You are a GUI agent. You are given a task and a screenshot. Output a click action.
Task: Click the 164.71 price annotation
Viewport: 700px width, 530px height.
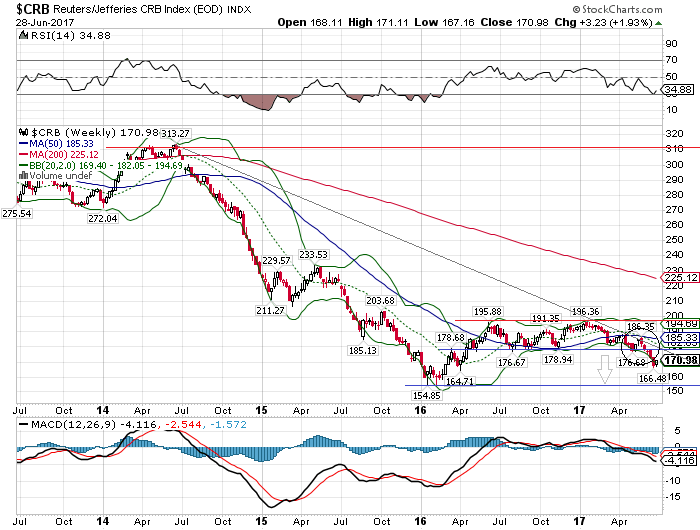point(459,381)
